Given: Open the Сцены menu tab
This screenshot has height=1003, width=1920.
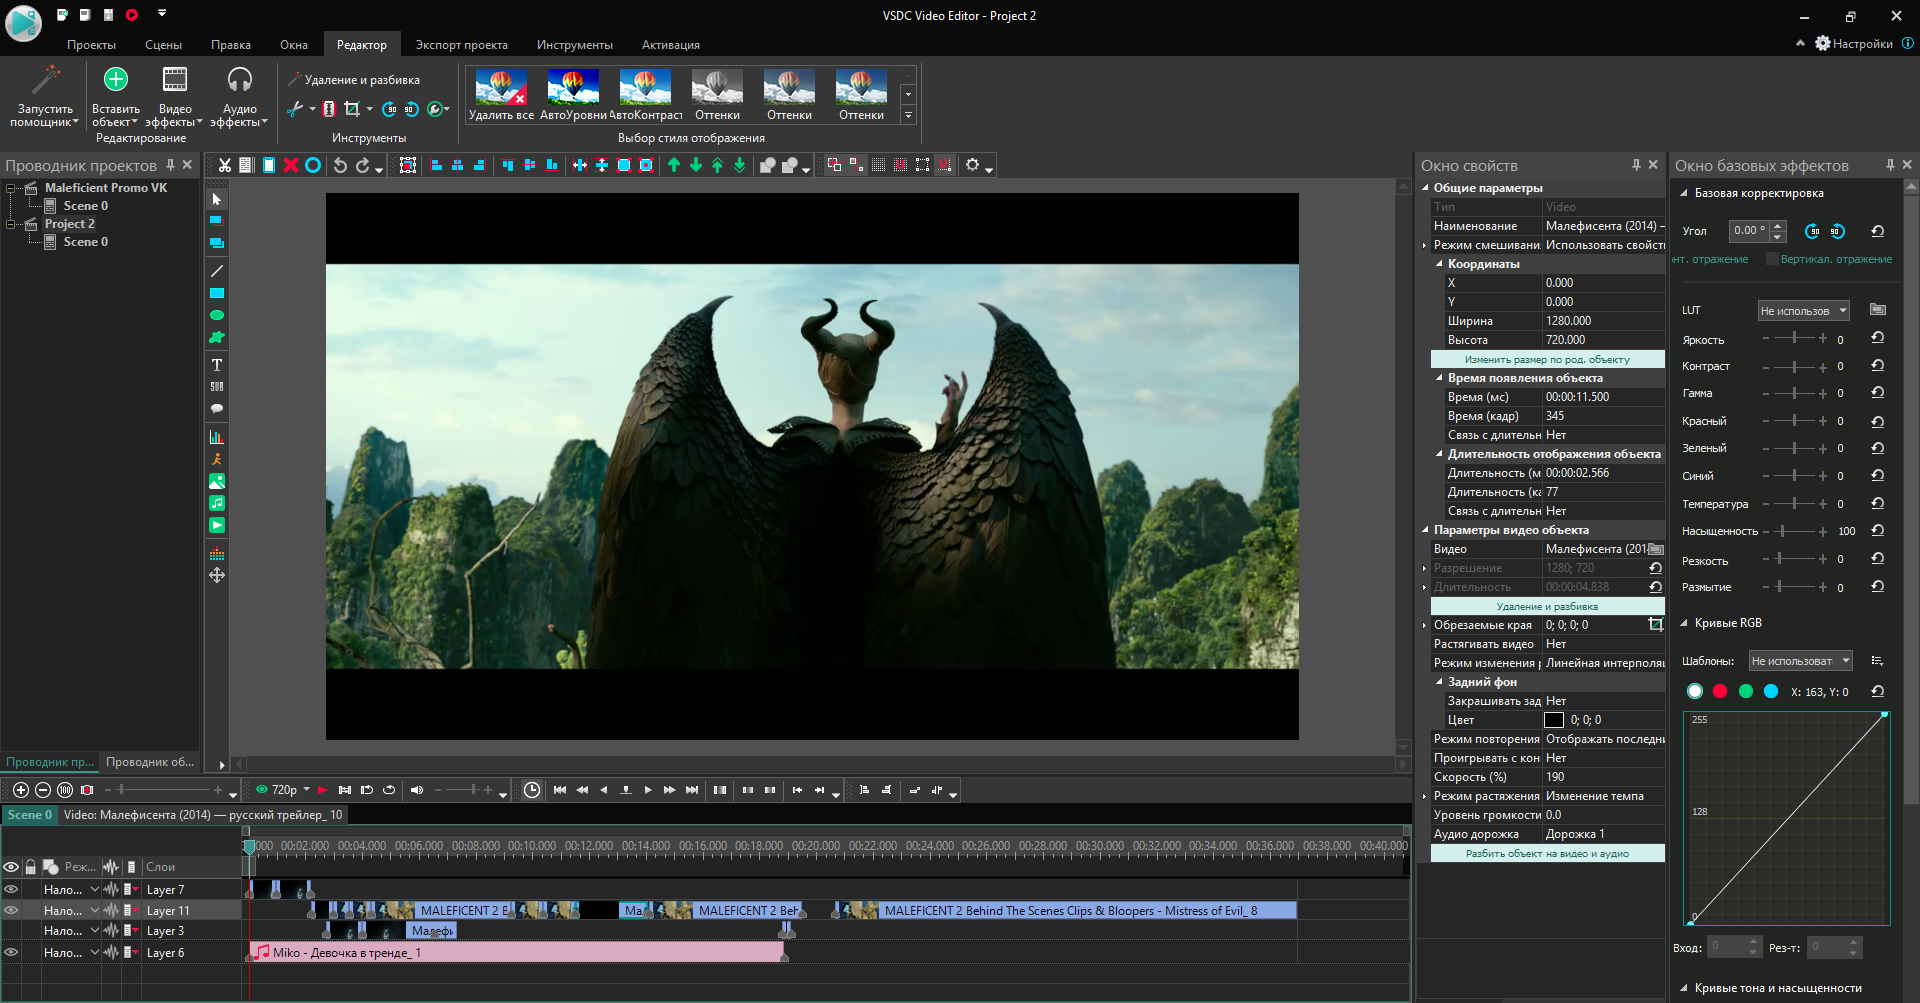Looking at the screenshot, I should pos(163,45).
